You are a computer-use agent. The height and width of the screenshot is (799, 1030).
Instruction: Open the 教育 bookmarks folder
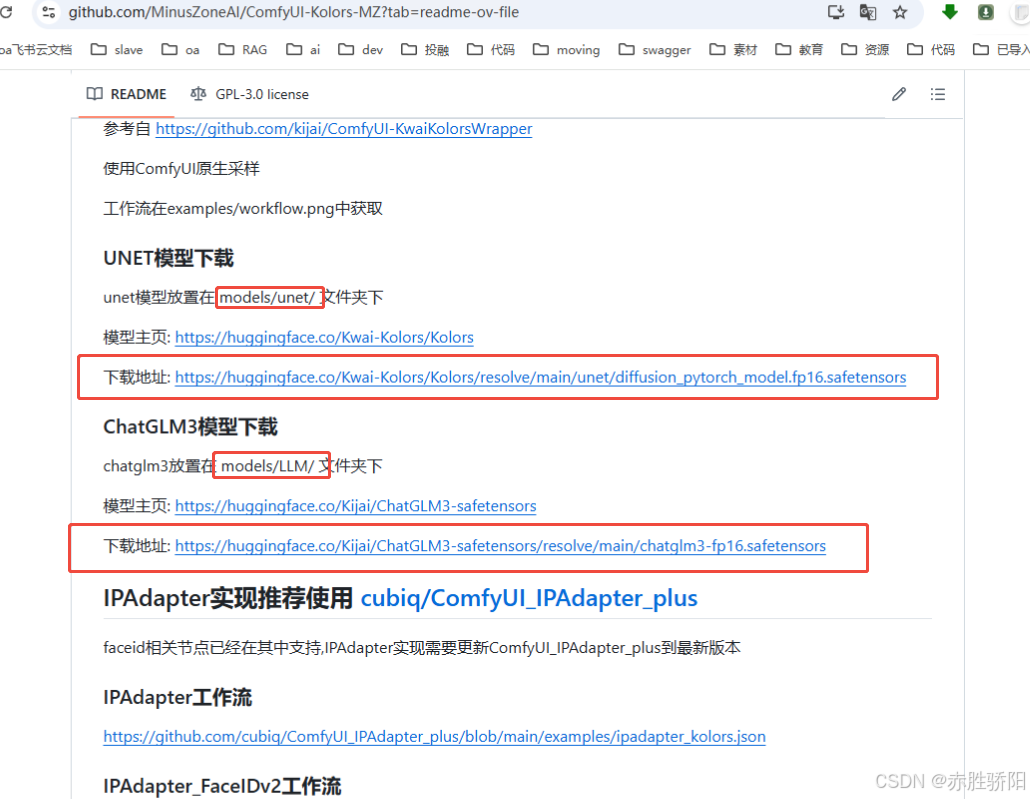[799, 50]
